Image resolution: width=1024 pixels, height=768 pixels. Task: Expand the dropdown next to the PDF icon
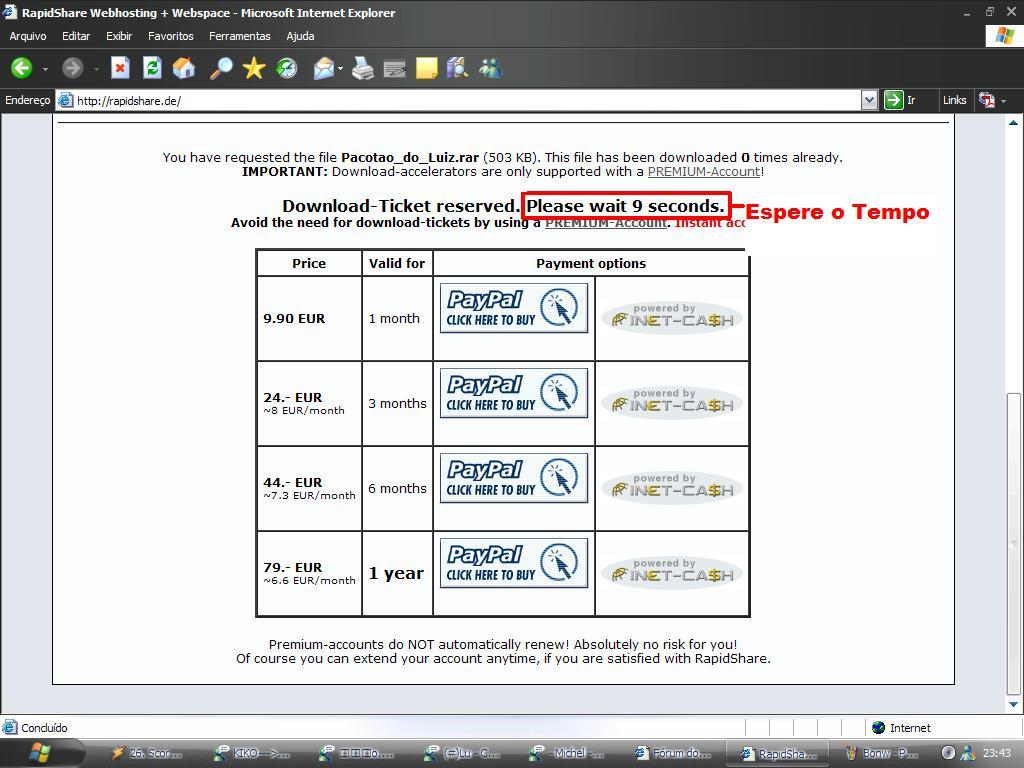(1003, 101)
